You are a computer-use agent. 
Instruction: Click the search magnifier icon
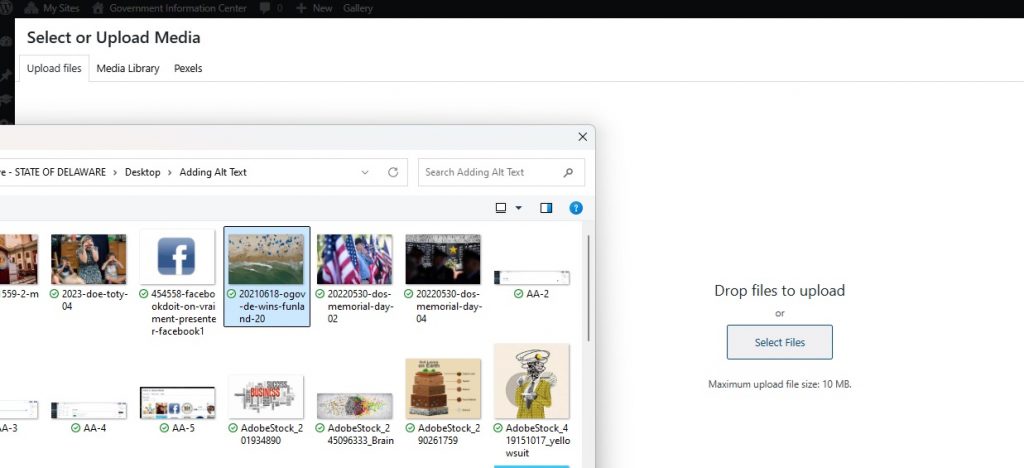pos(568,172)
